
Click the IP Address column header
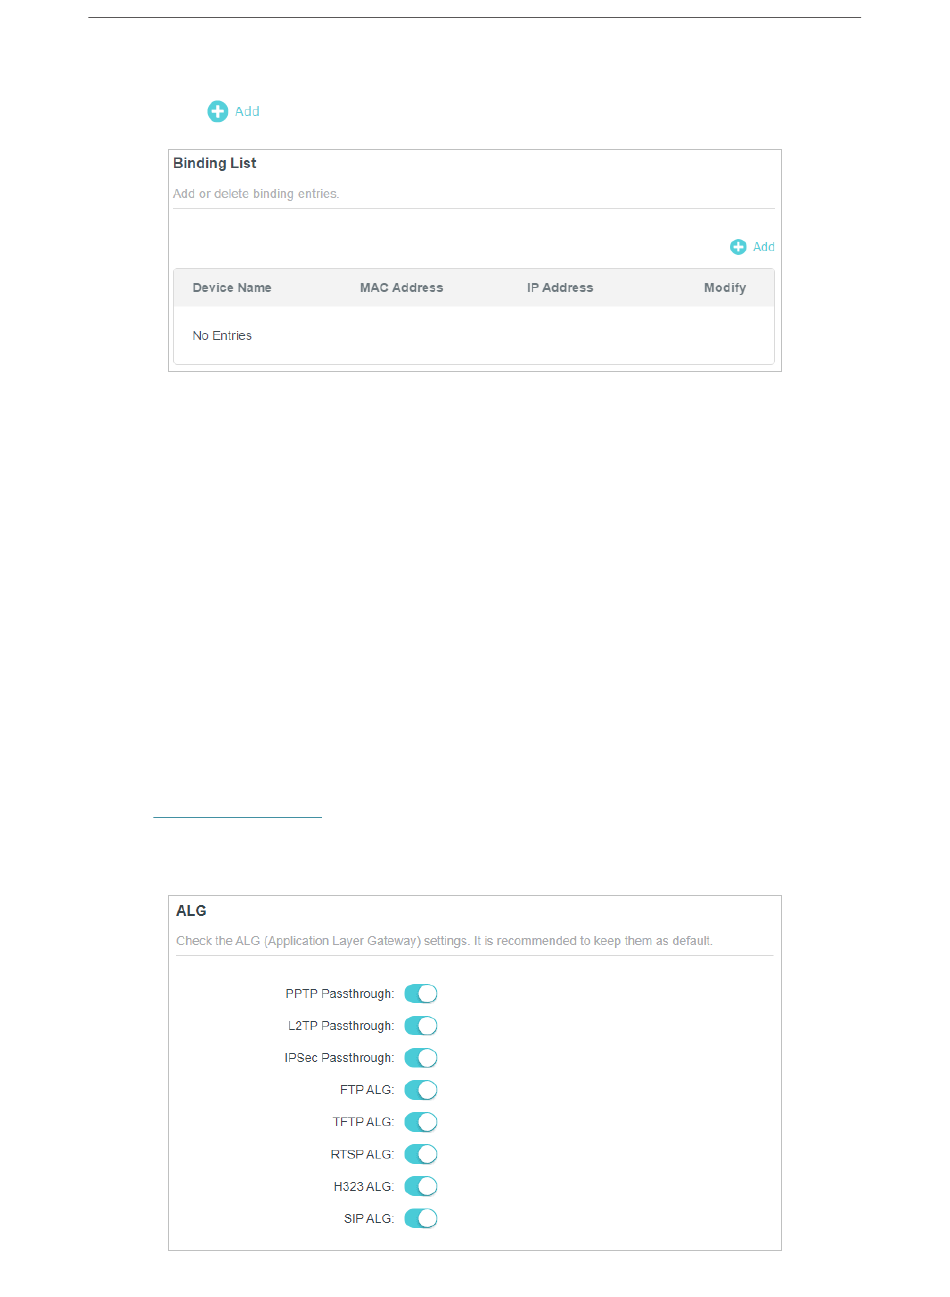(560, 288)
